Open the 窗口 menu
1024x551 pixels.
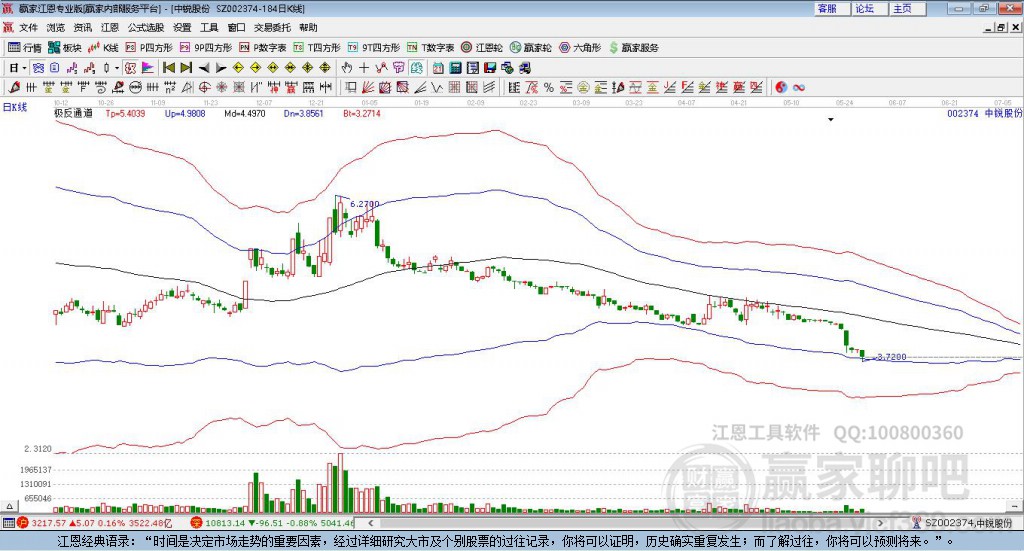pyautogui.click(x=236, y=27)
